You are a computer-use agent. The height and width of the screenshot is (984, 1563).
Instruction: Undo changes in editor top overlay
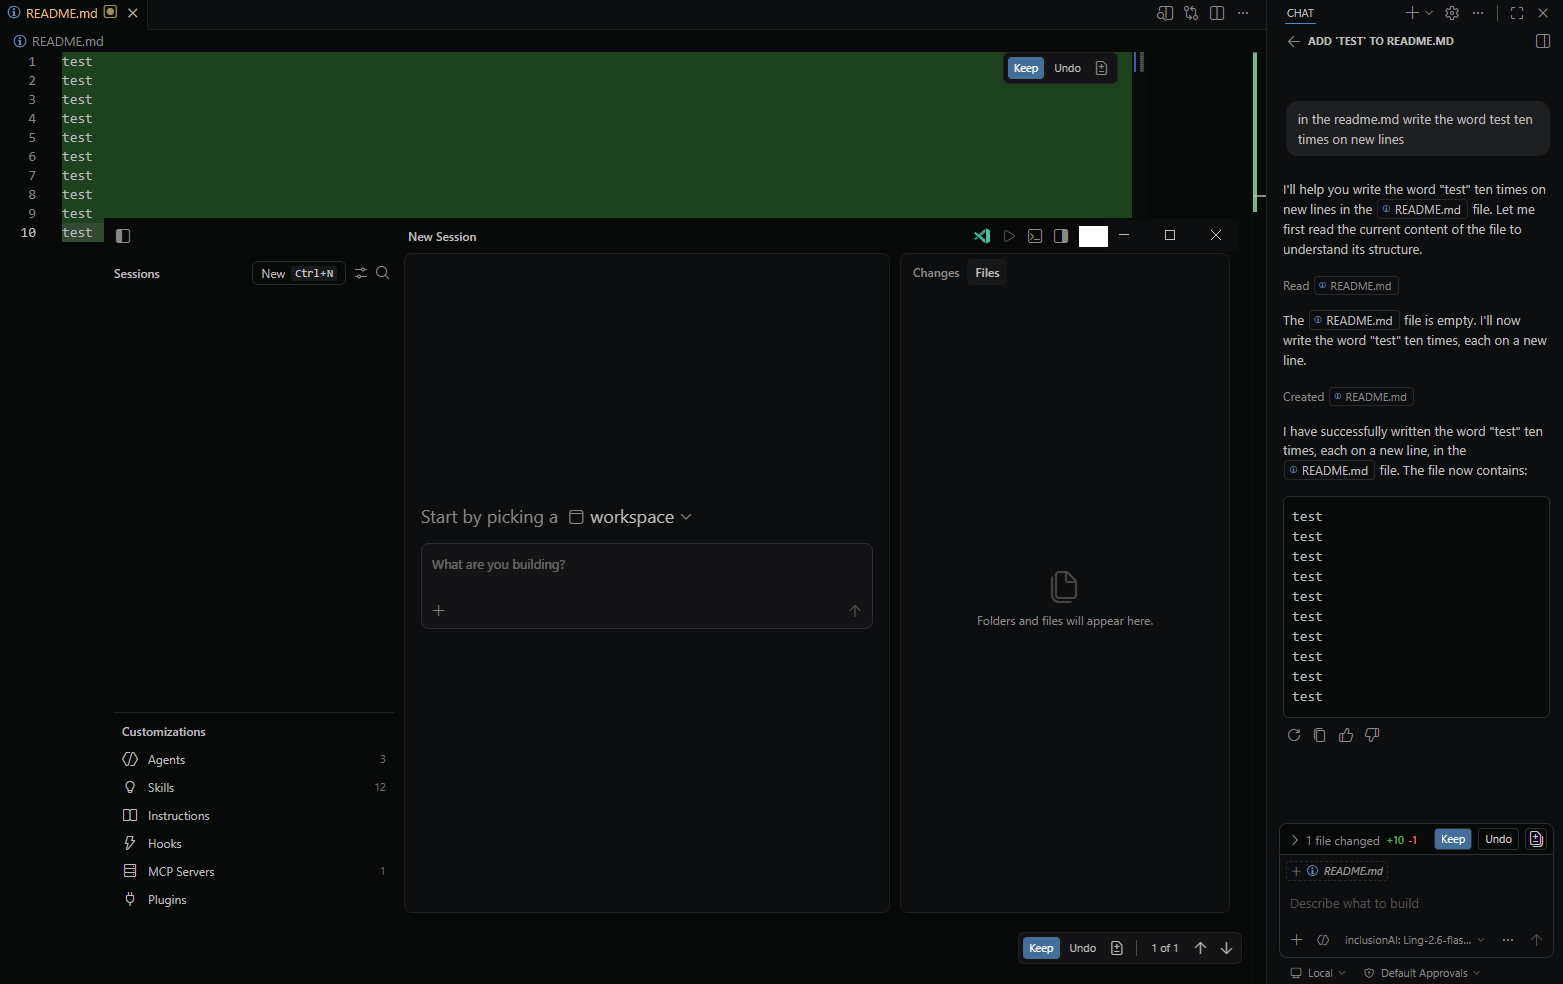click(x=1067, y=68)
